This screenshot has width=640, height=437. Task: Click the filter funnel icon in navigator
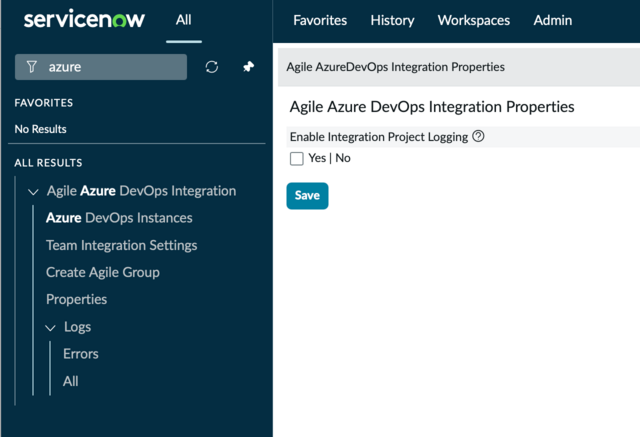32,67
